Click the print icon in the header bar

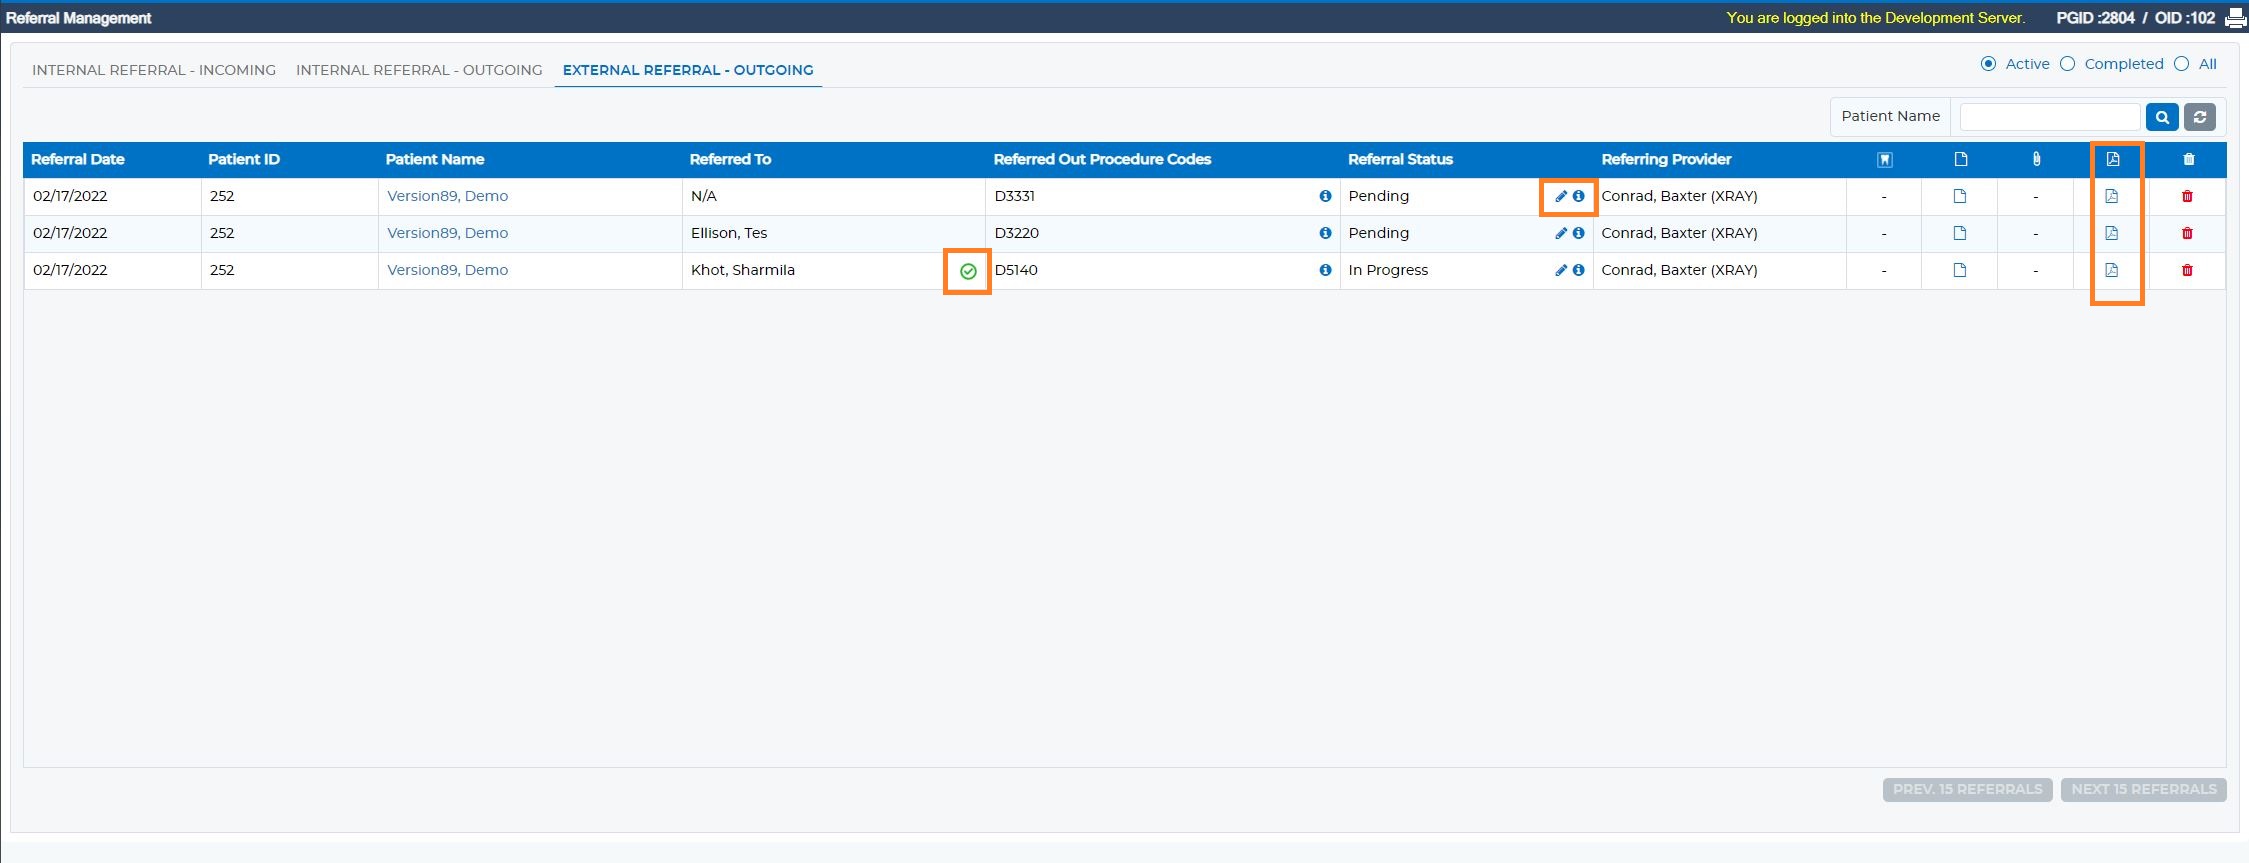coord(2236,18)
